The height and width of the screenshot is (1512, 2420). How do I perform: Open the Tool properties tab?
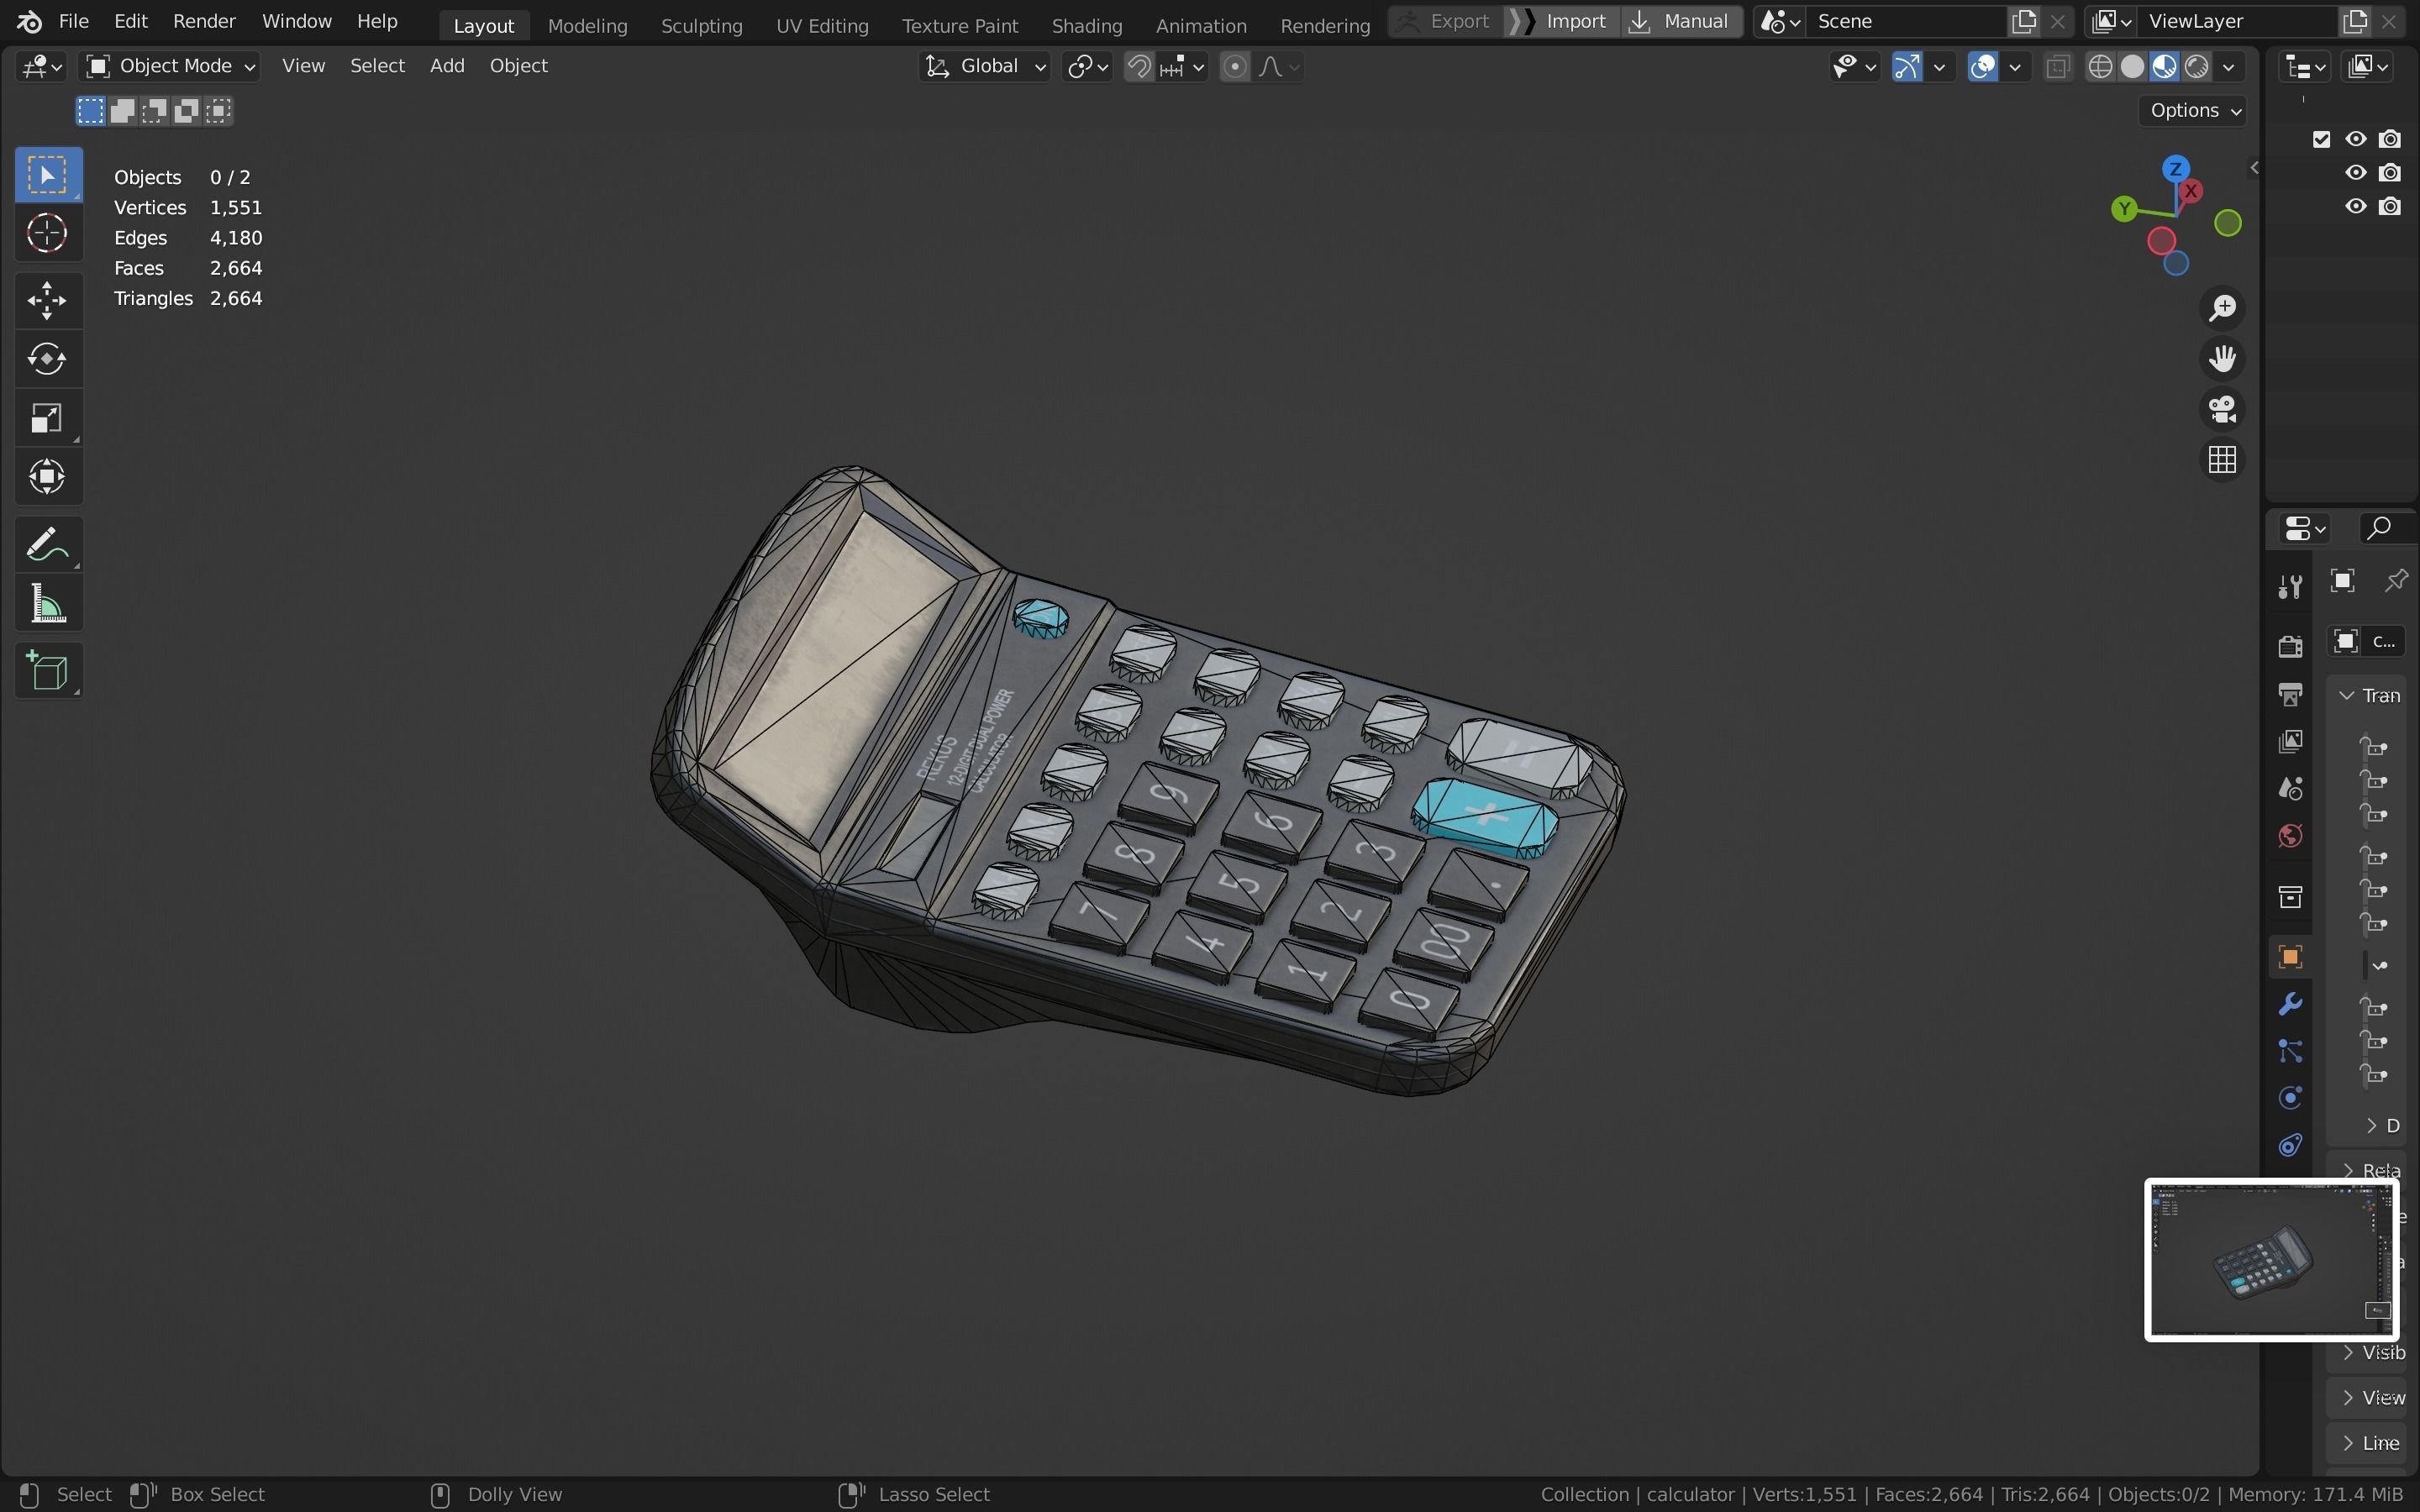tap(2290, 586)
